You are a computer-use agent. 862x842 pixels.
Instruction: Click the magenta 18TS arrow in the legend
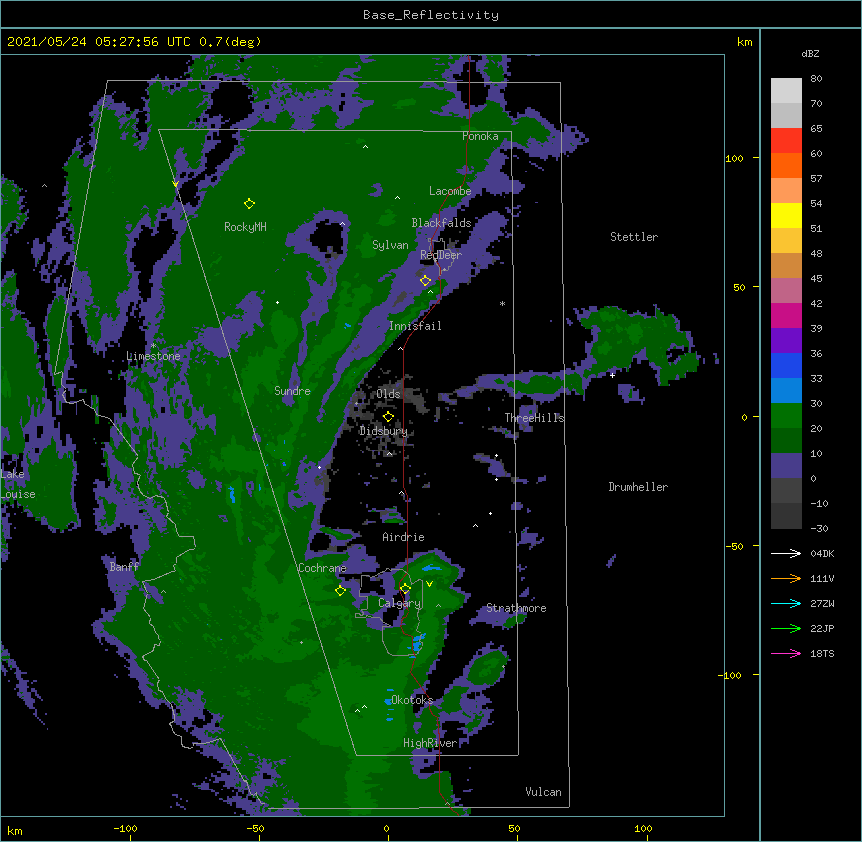(x=786, y=653)
